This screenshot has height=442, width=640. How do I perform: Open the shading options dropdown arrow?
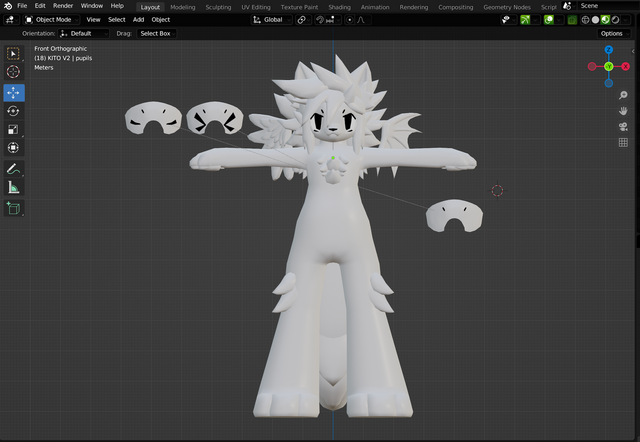(x=626, y=20)
